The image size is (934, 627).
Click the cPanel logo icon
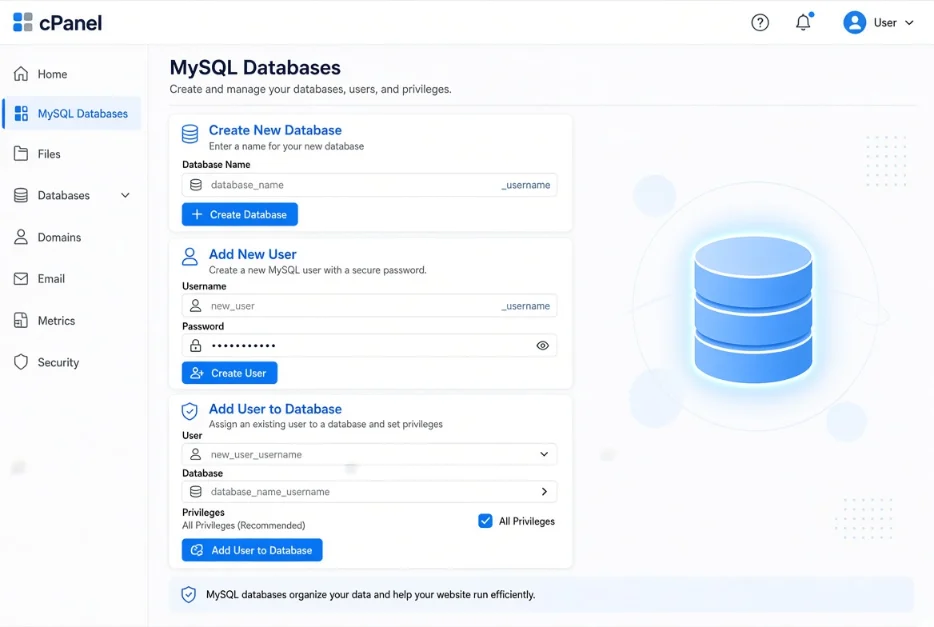23,22
